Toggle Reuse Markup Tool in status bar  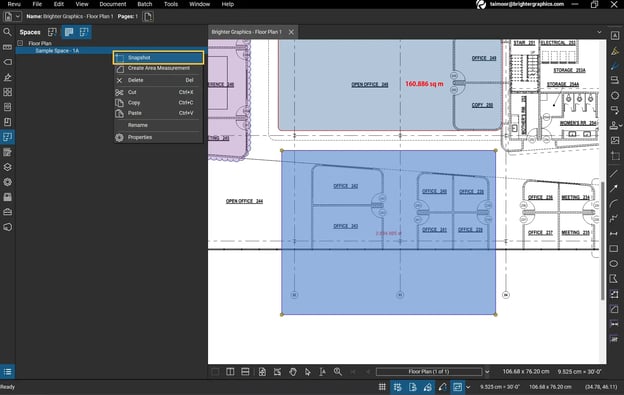tap(443, 387)
